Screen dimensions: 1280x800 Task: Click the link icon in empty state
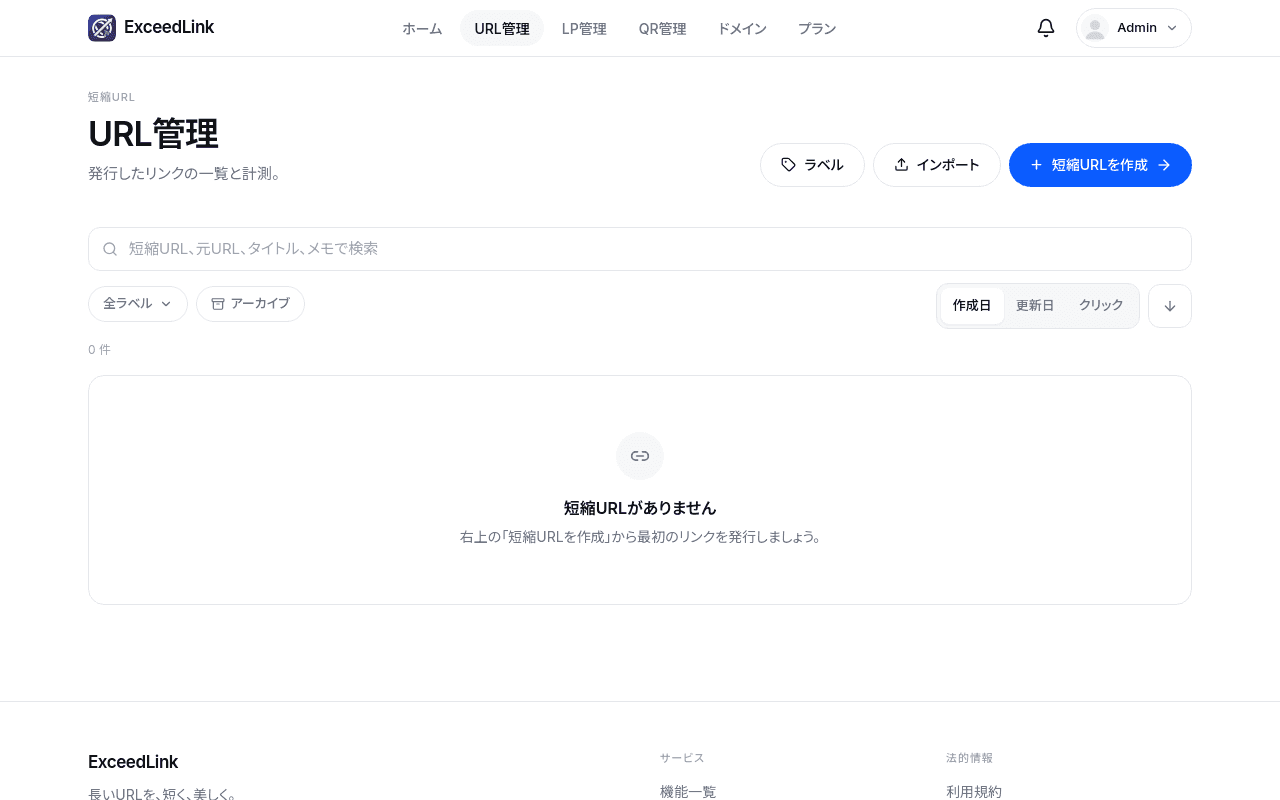pos(640,456)
